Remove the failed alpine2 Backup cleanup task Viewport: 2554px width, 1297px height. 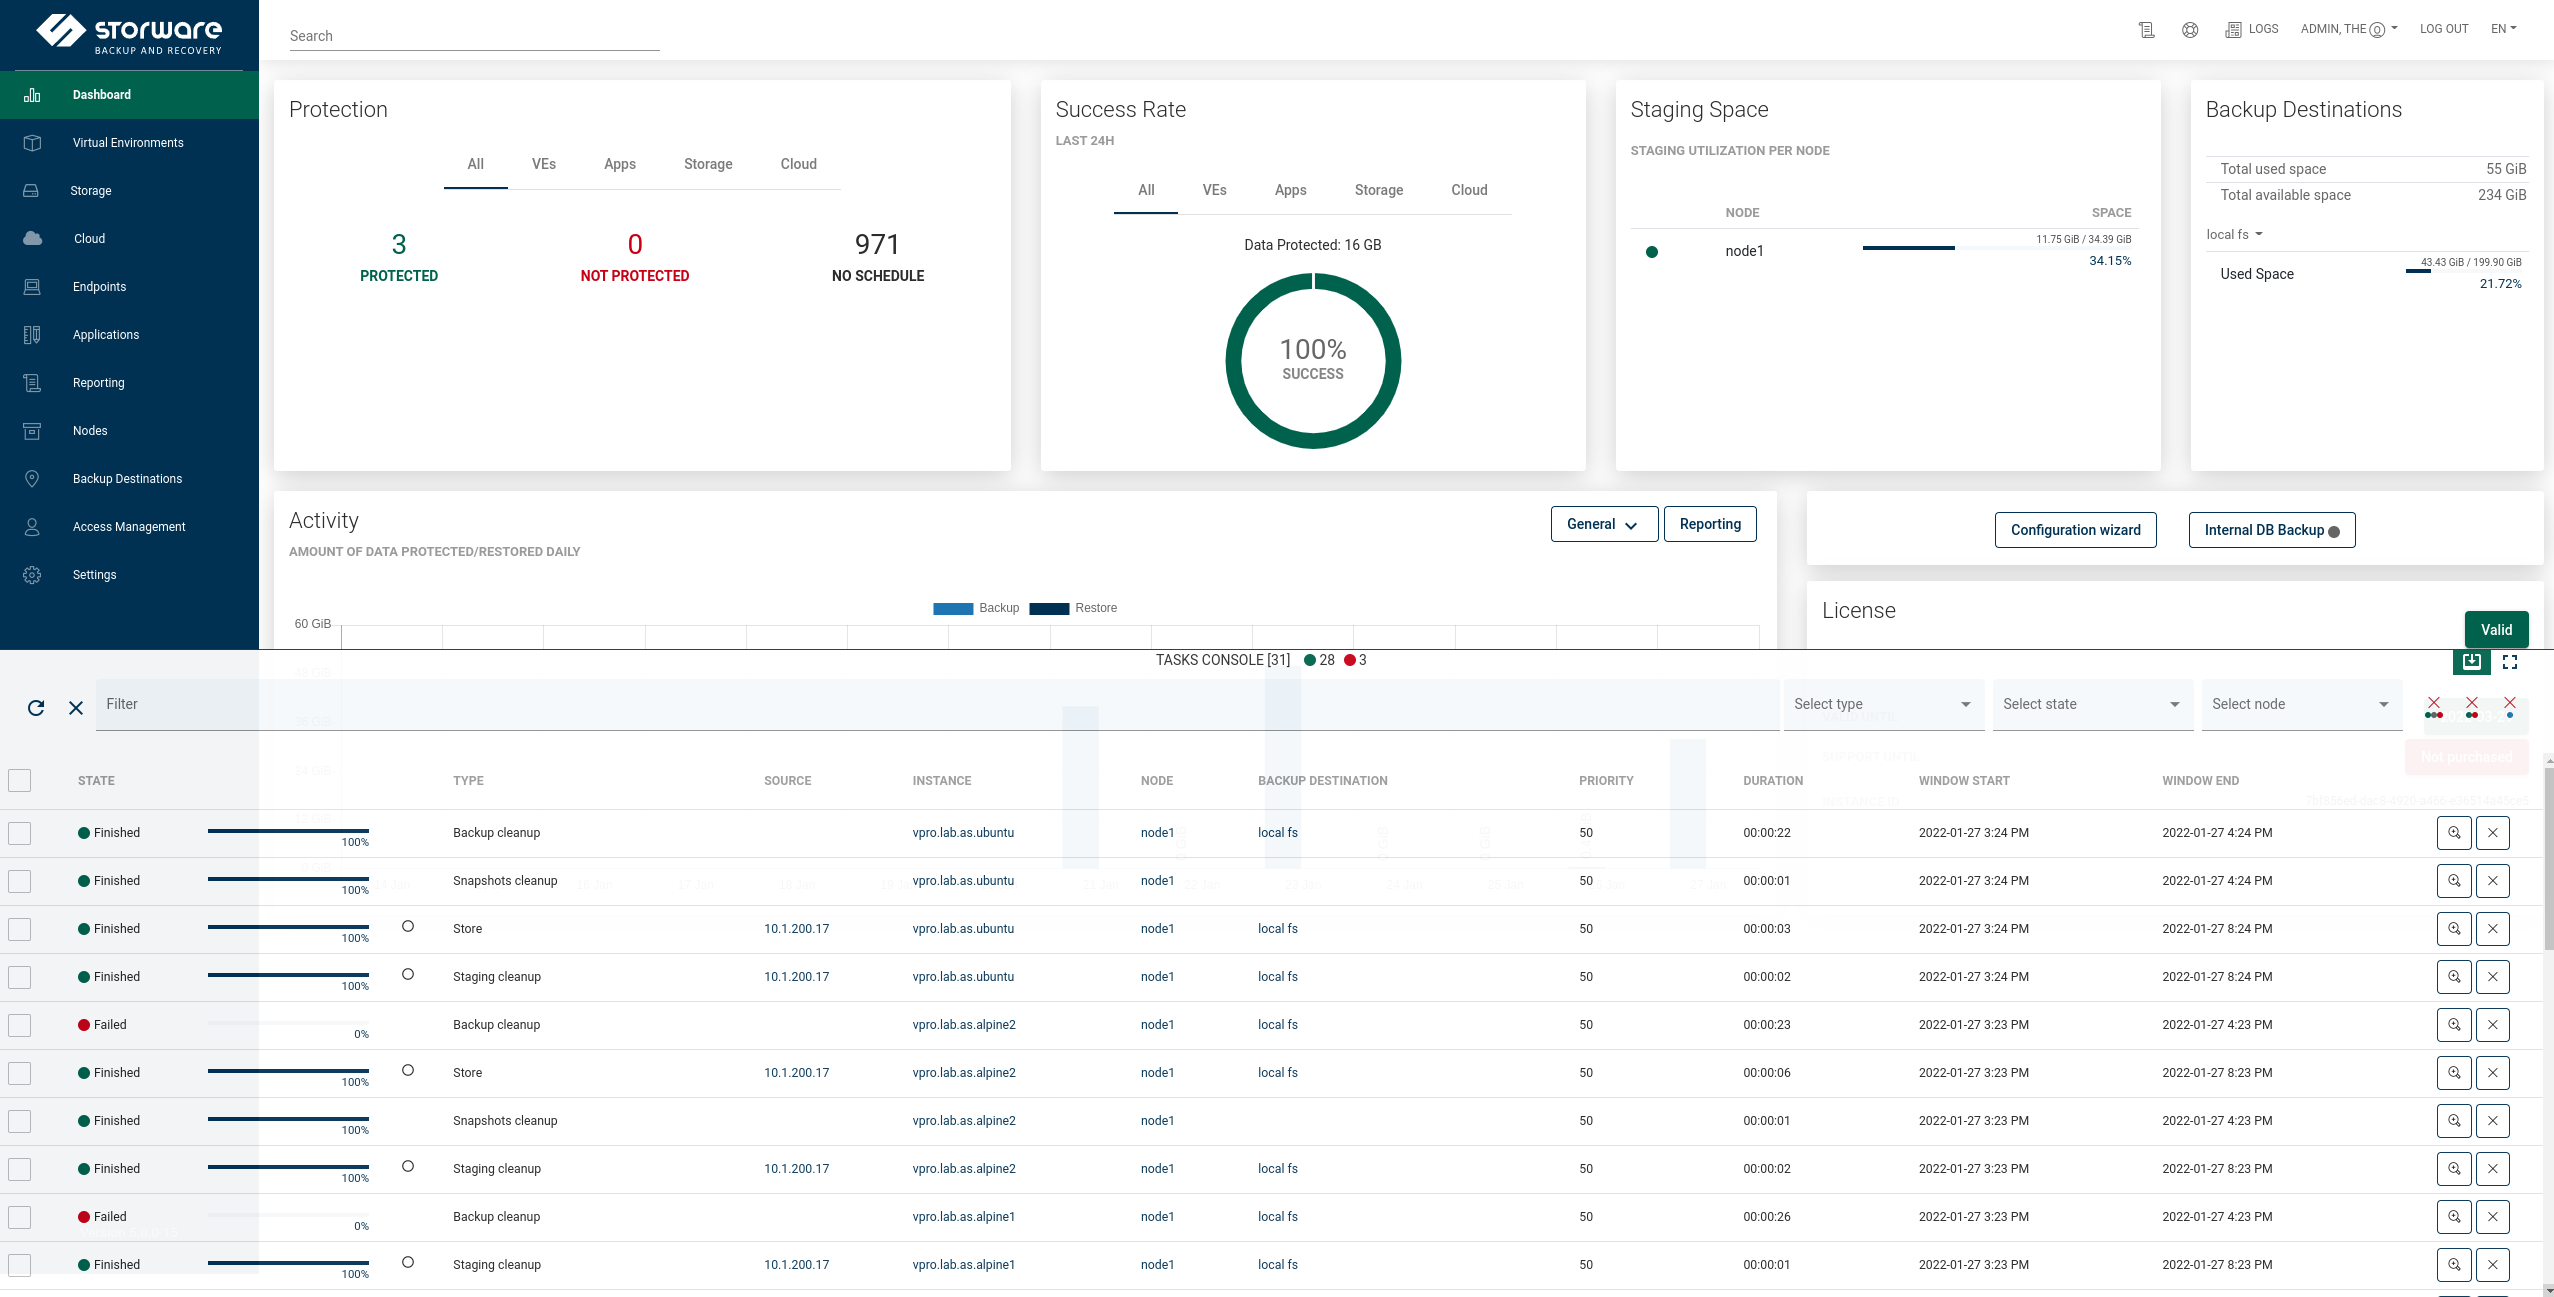(x=2493, y=1025)
